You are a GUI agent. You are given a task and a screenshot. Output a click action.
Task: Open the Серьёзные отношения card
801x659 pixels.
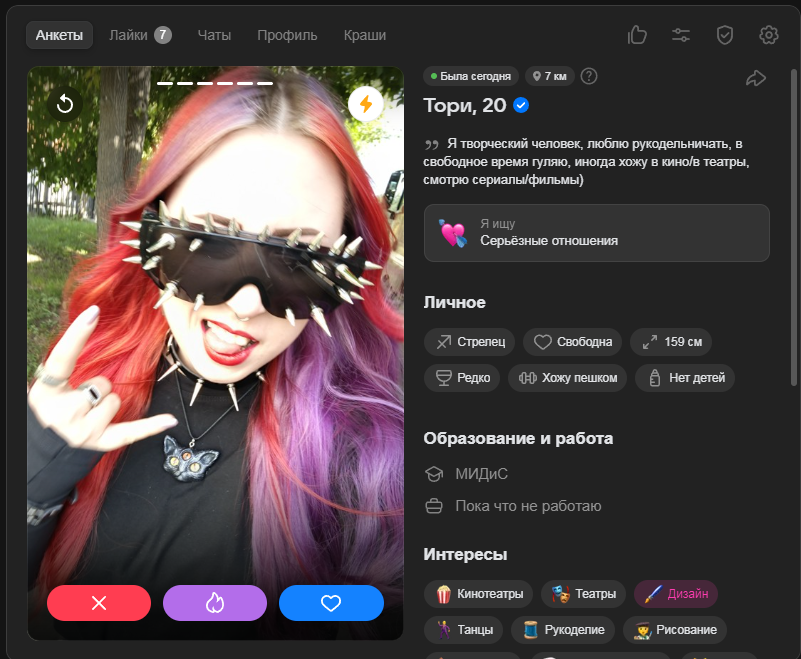click(x=596, y=233)
